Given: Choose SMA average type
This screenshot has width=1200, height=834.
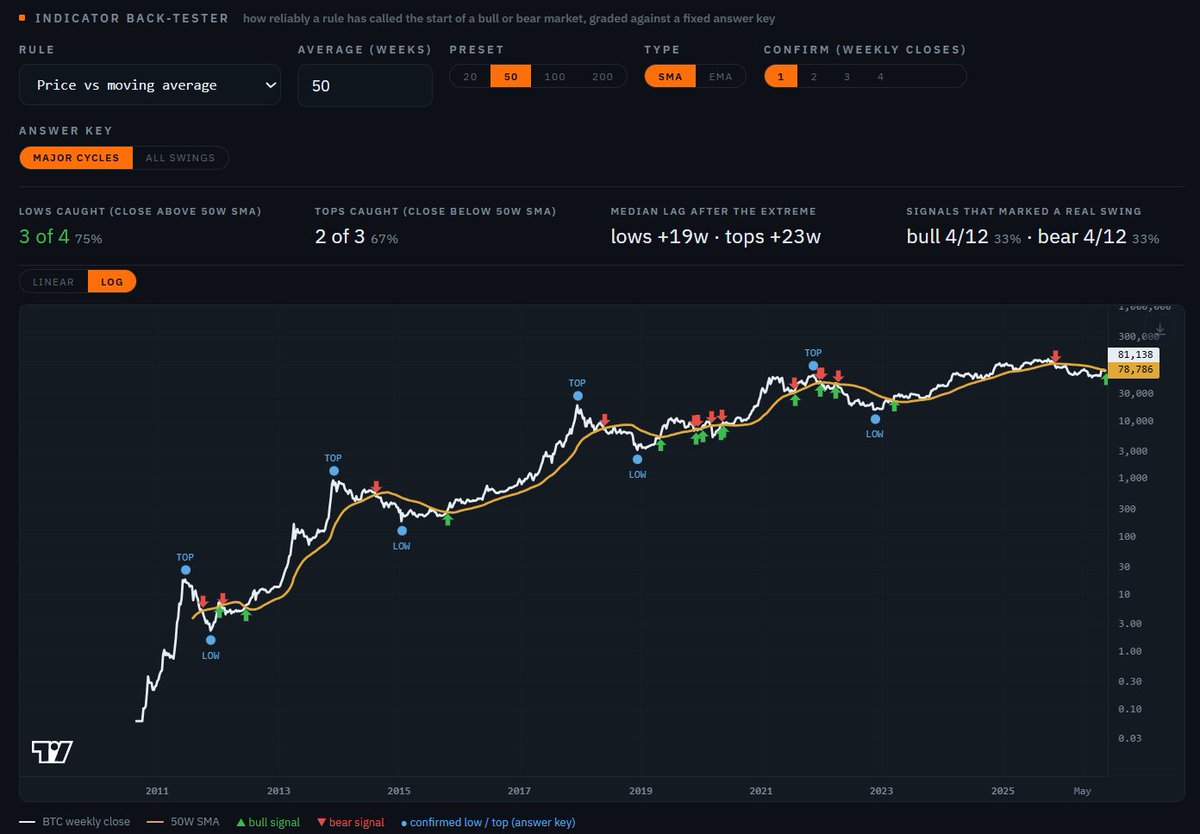Looking at the screenshot, I should 670,76.
